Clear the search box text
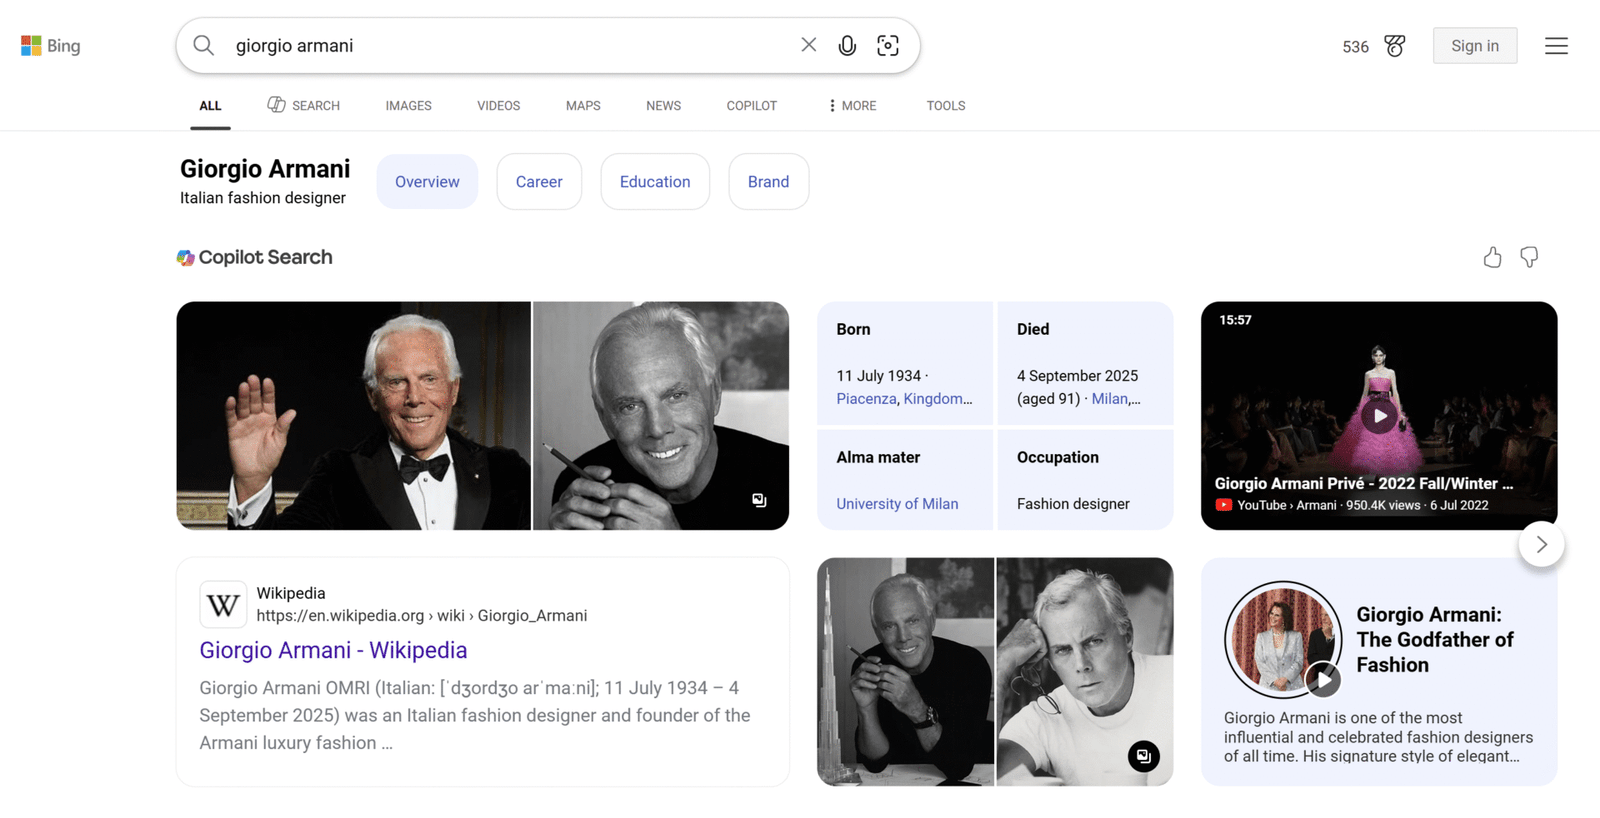The height and width of the screenshot is (818, 1600). 808,45
